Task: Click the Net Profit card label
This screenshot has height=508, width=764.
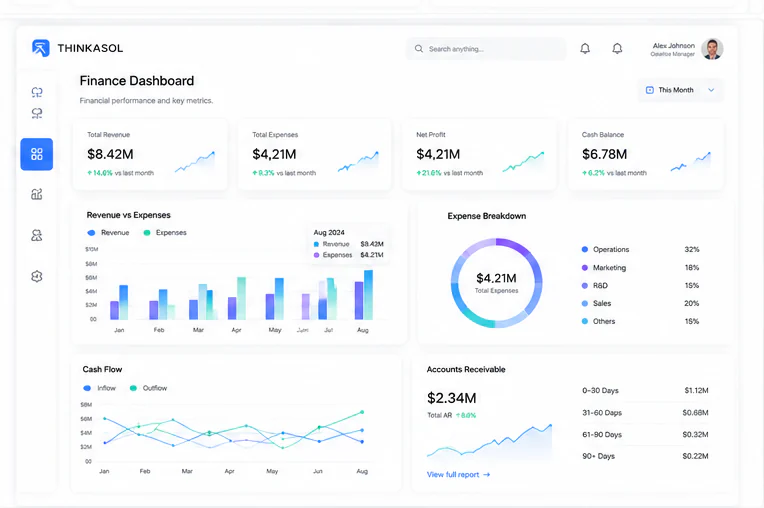Action: pos(431,134)
